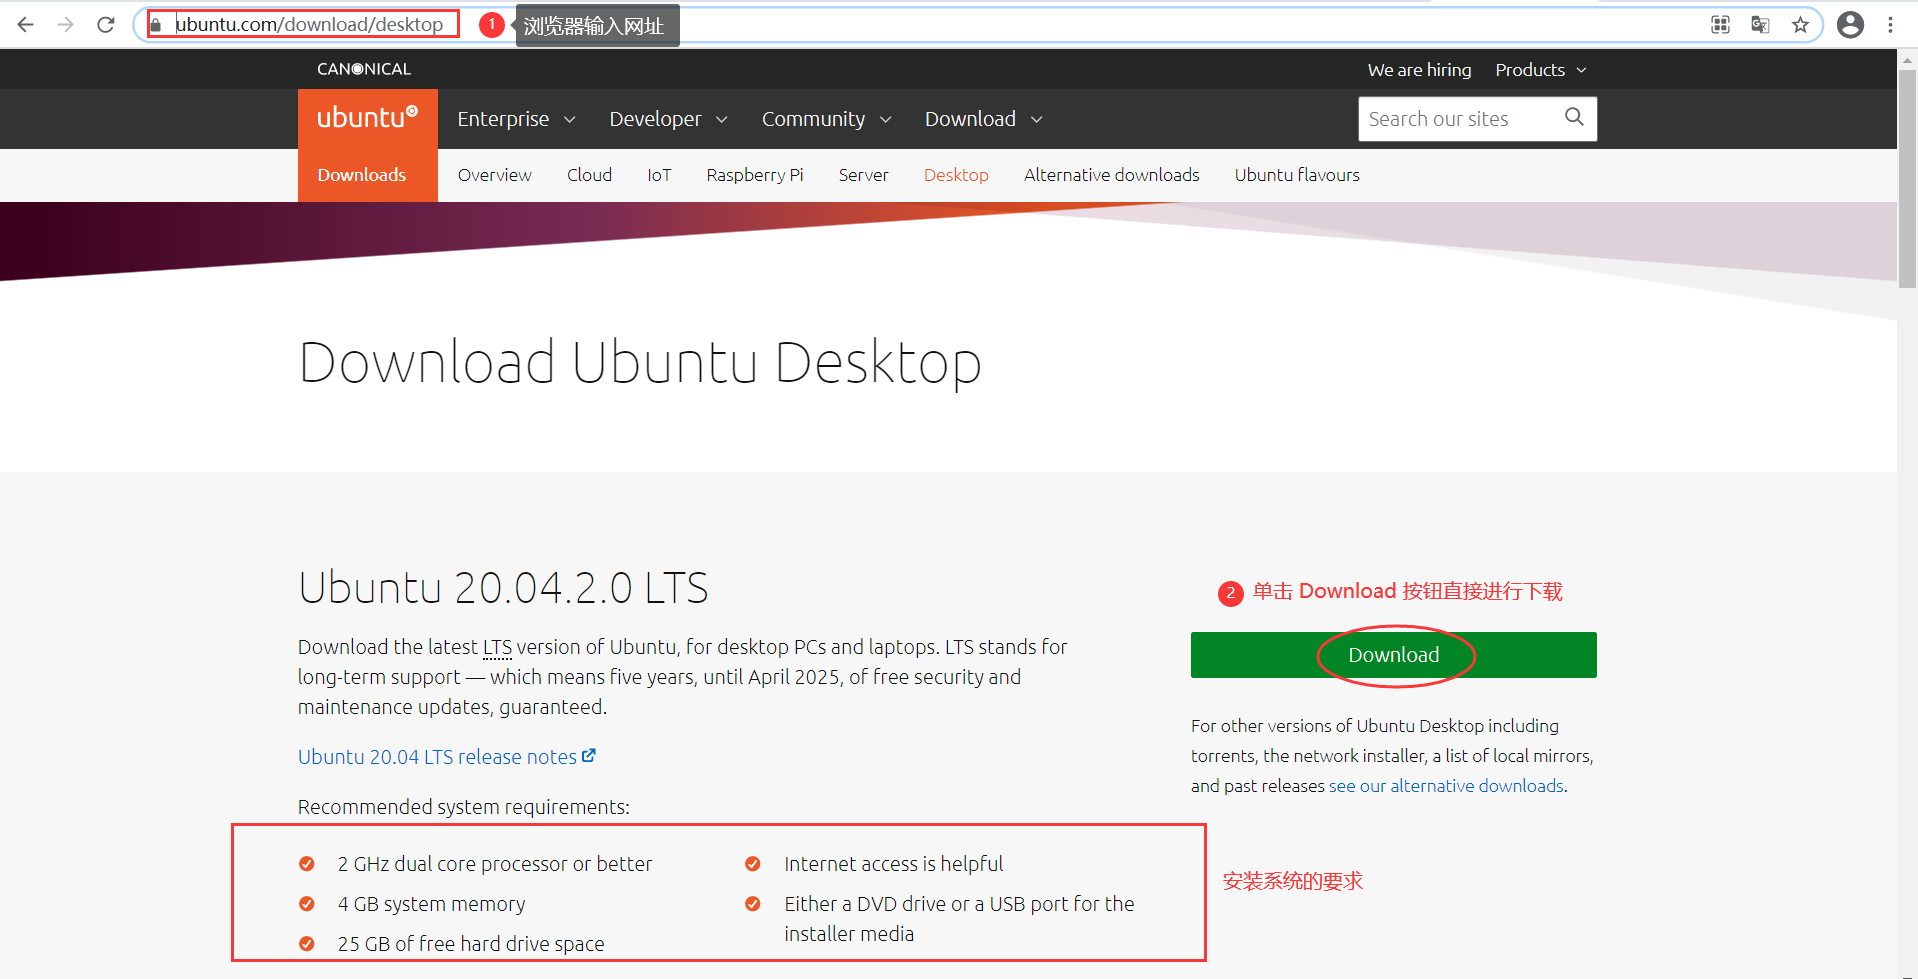Click the Ubuntu 20.04.2.0 LTS heading

pos(503,587)
